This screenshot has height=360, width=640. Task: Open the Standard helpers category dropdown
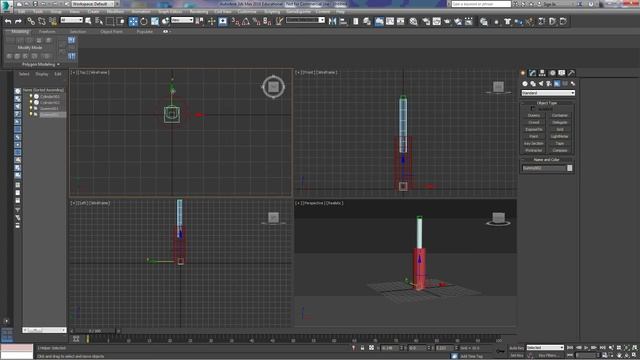(x=548, y=93)
